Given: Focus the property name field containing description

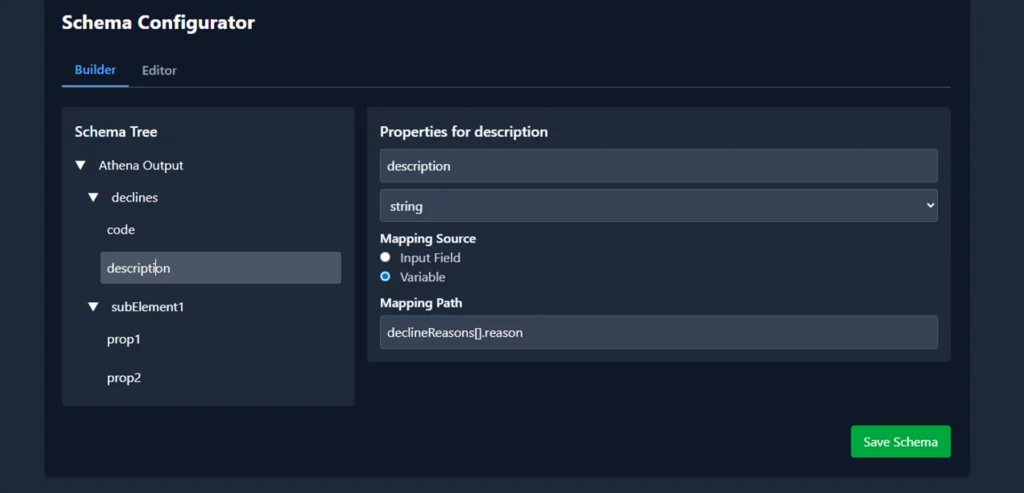Looking at the screenshot, I should coord(658,166).
